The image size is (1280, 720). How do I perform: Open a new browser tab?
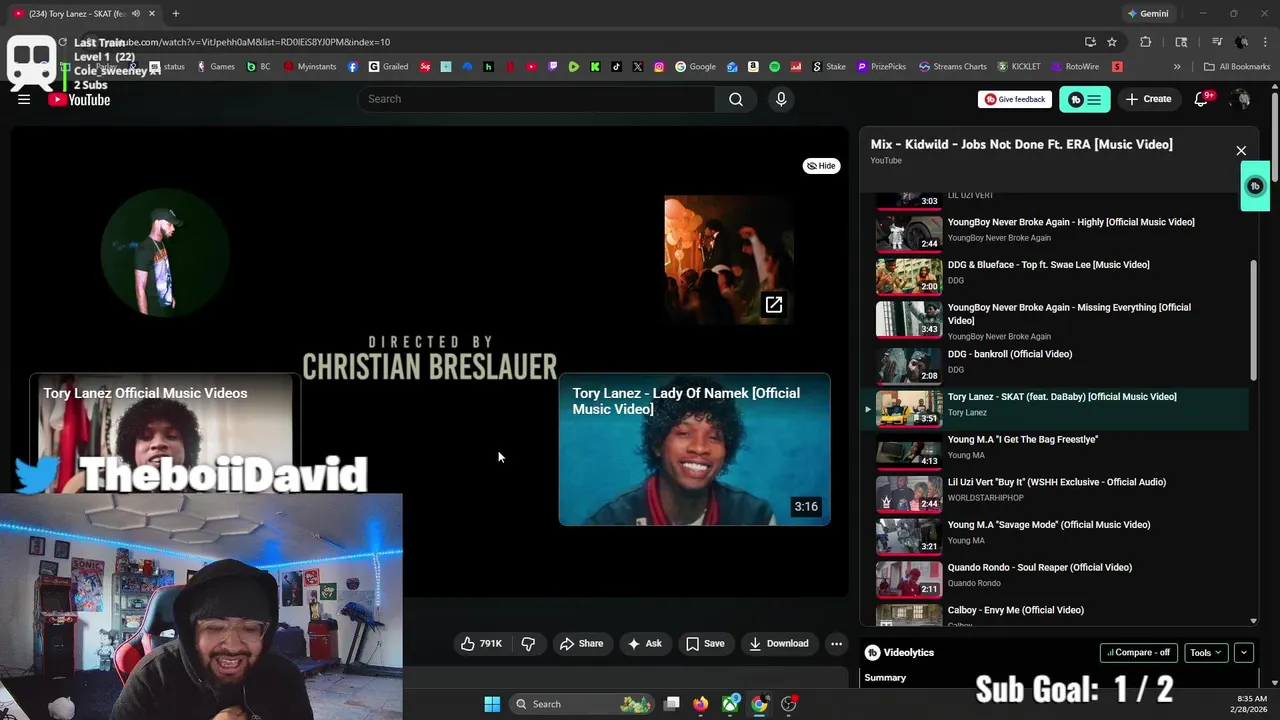(x=176, y=14)
